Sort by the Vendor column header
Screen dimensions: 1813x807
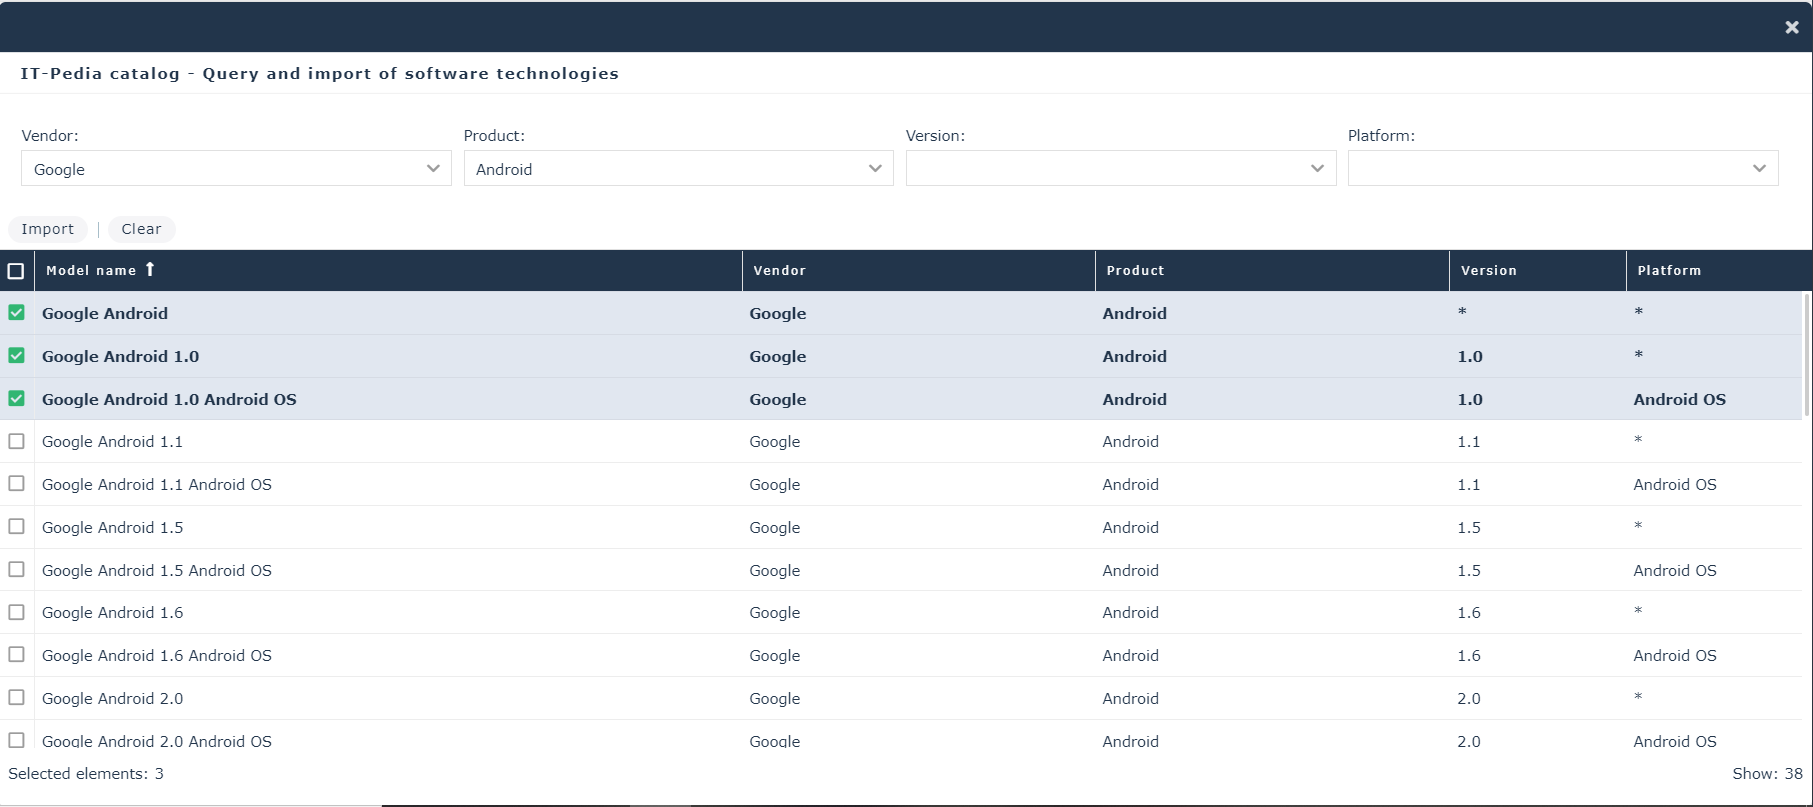779,271
